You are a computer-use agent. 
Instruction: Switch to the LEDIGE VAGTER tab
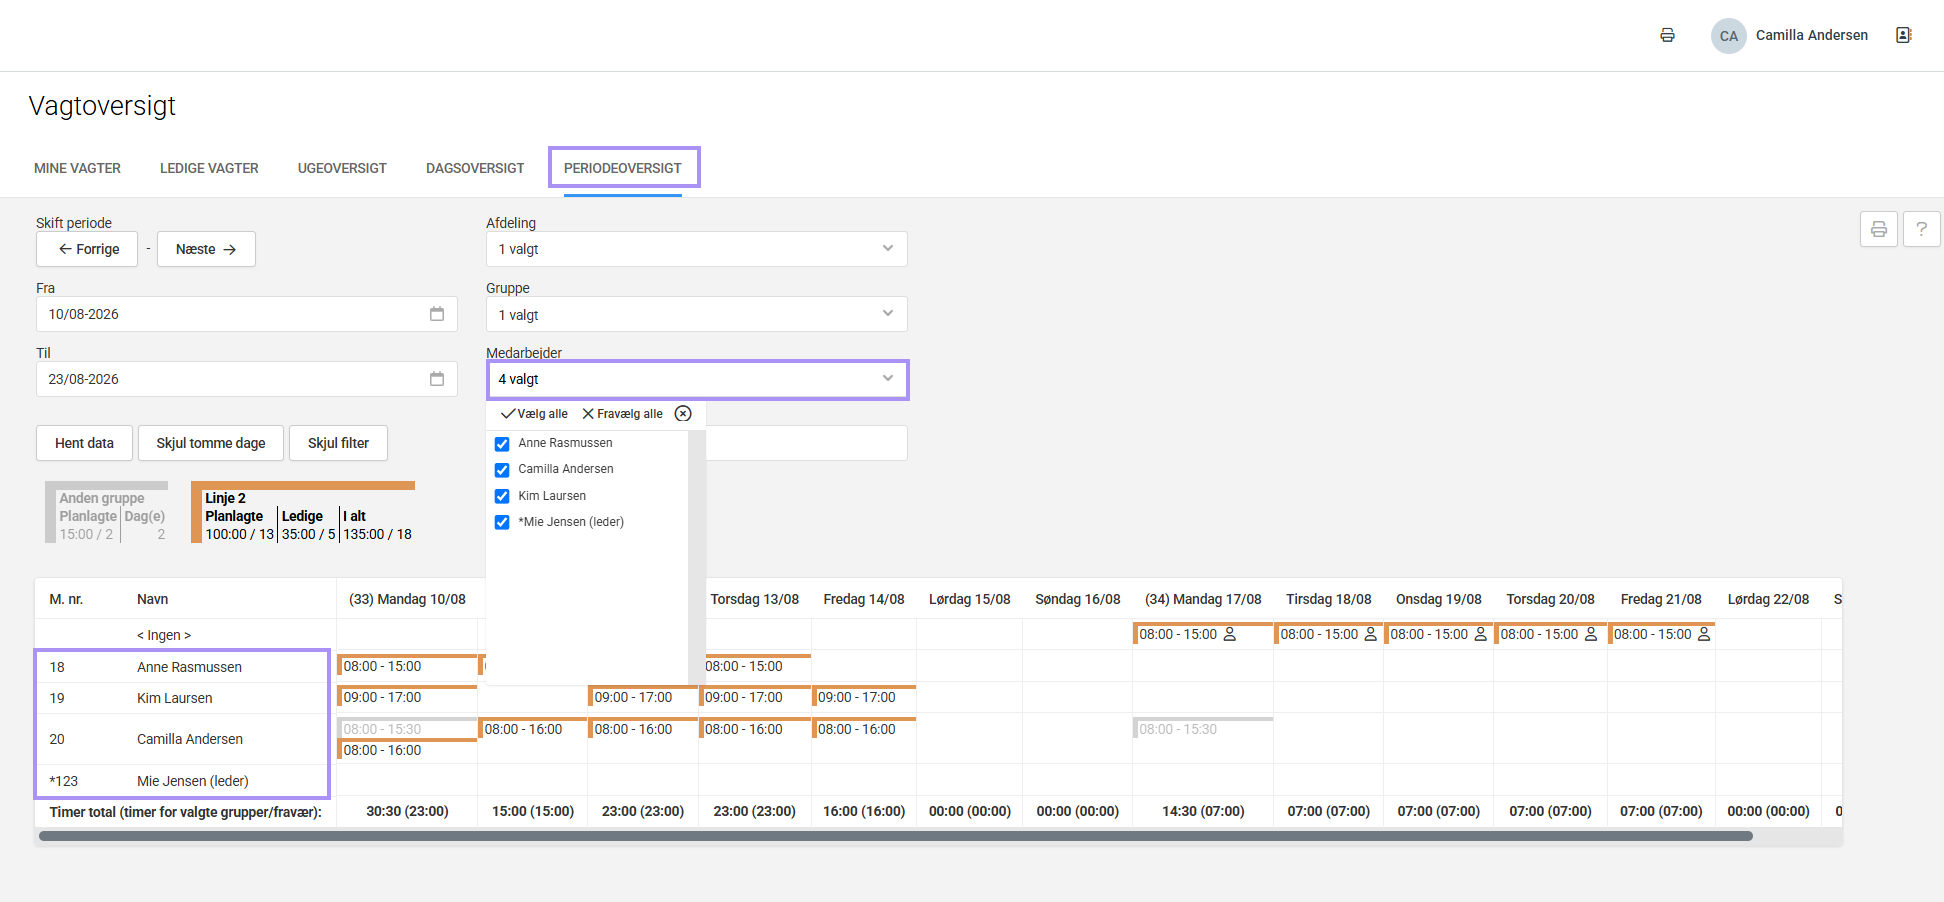209,168
